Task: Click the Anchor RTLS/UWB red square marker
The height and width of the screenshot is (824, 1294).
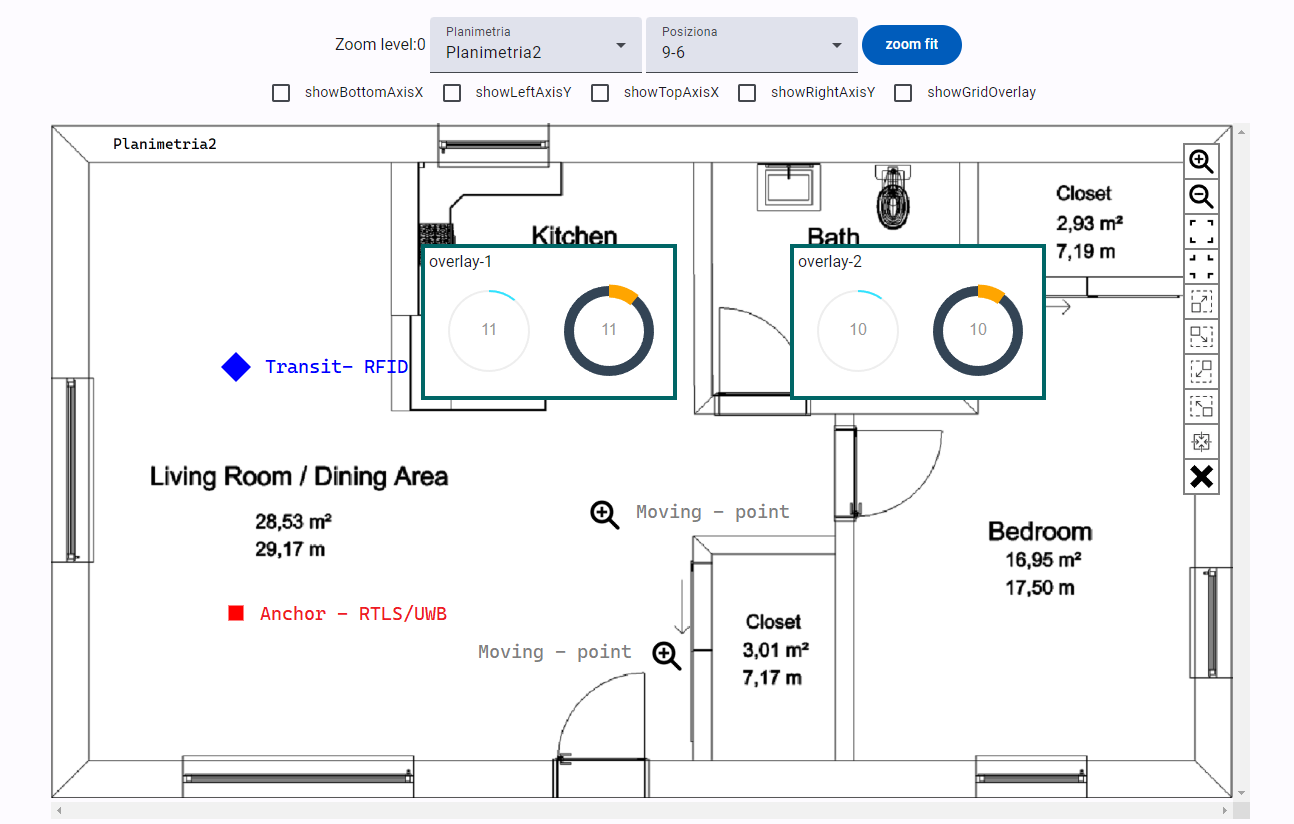Action: coord(236,613)
